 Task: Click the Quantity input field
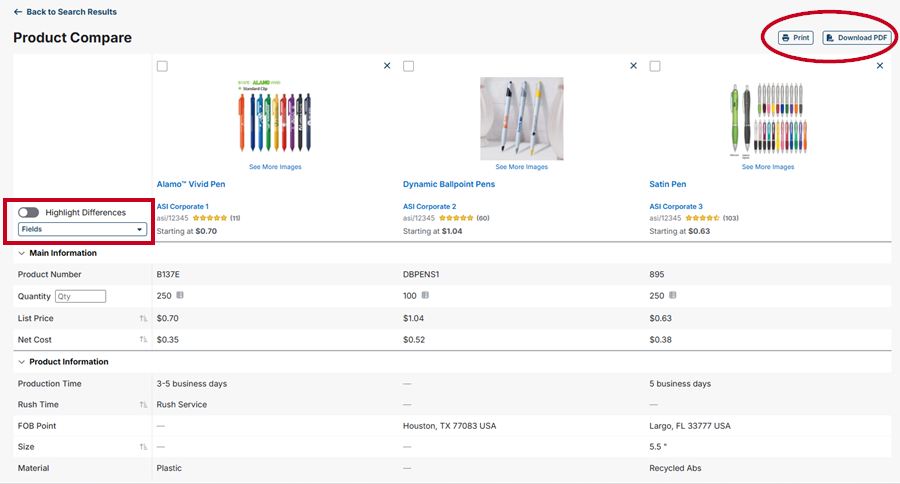click(80, 296)
